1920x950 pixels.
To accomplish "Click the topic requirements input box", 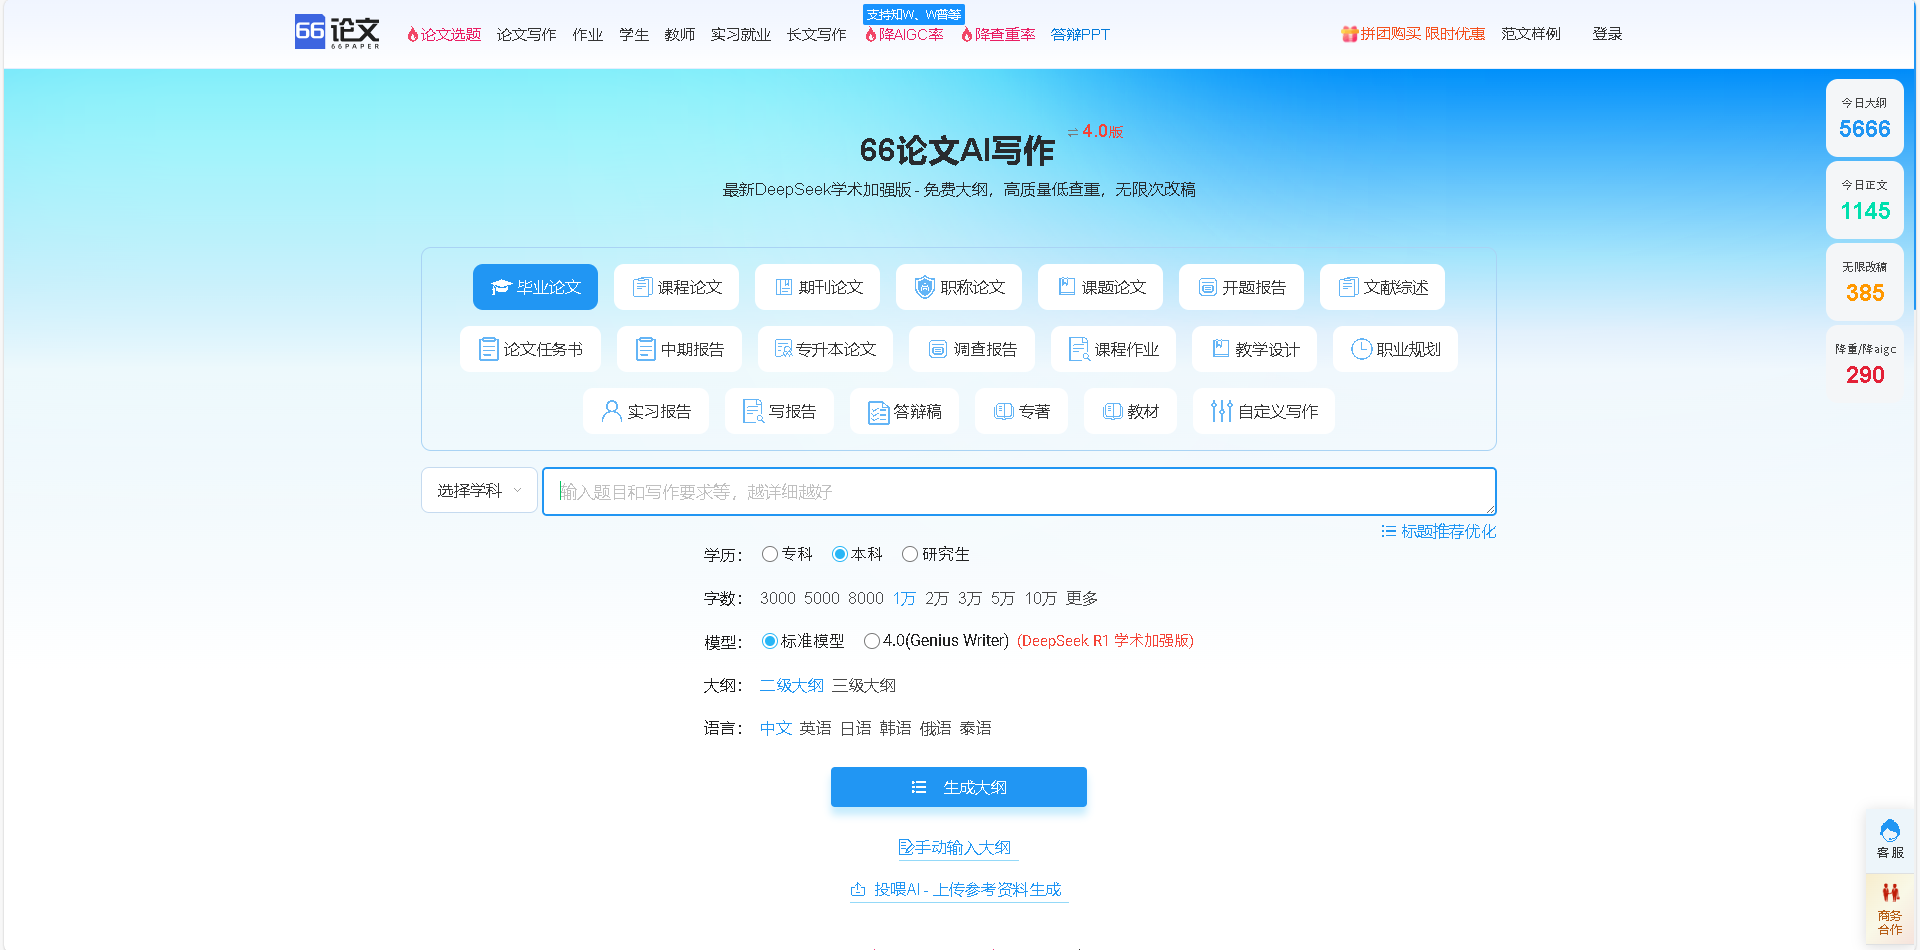I will point(1018,491).
